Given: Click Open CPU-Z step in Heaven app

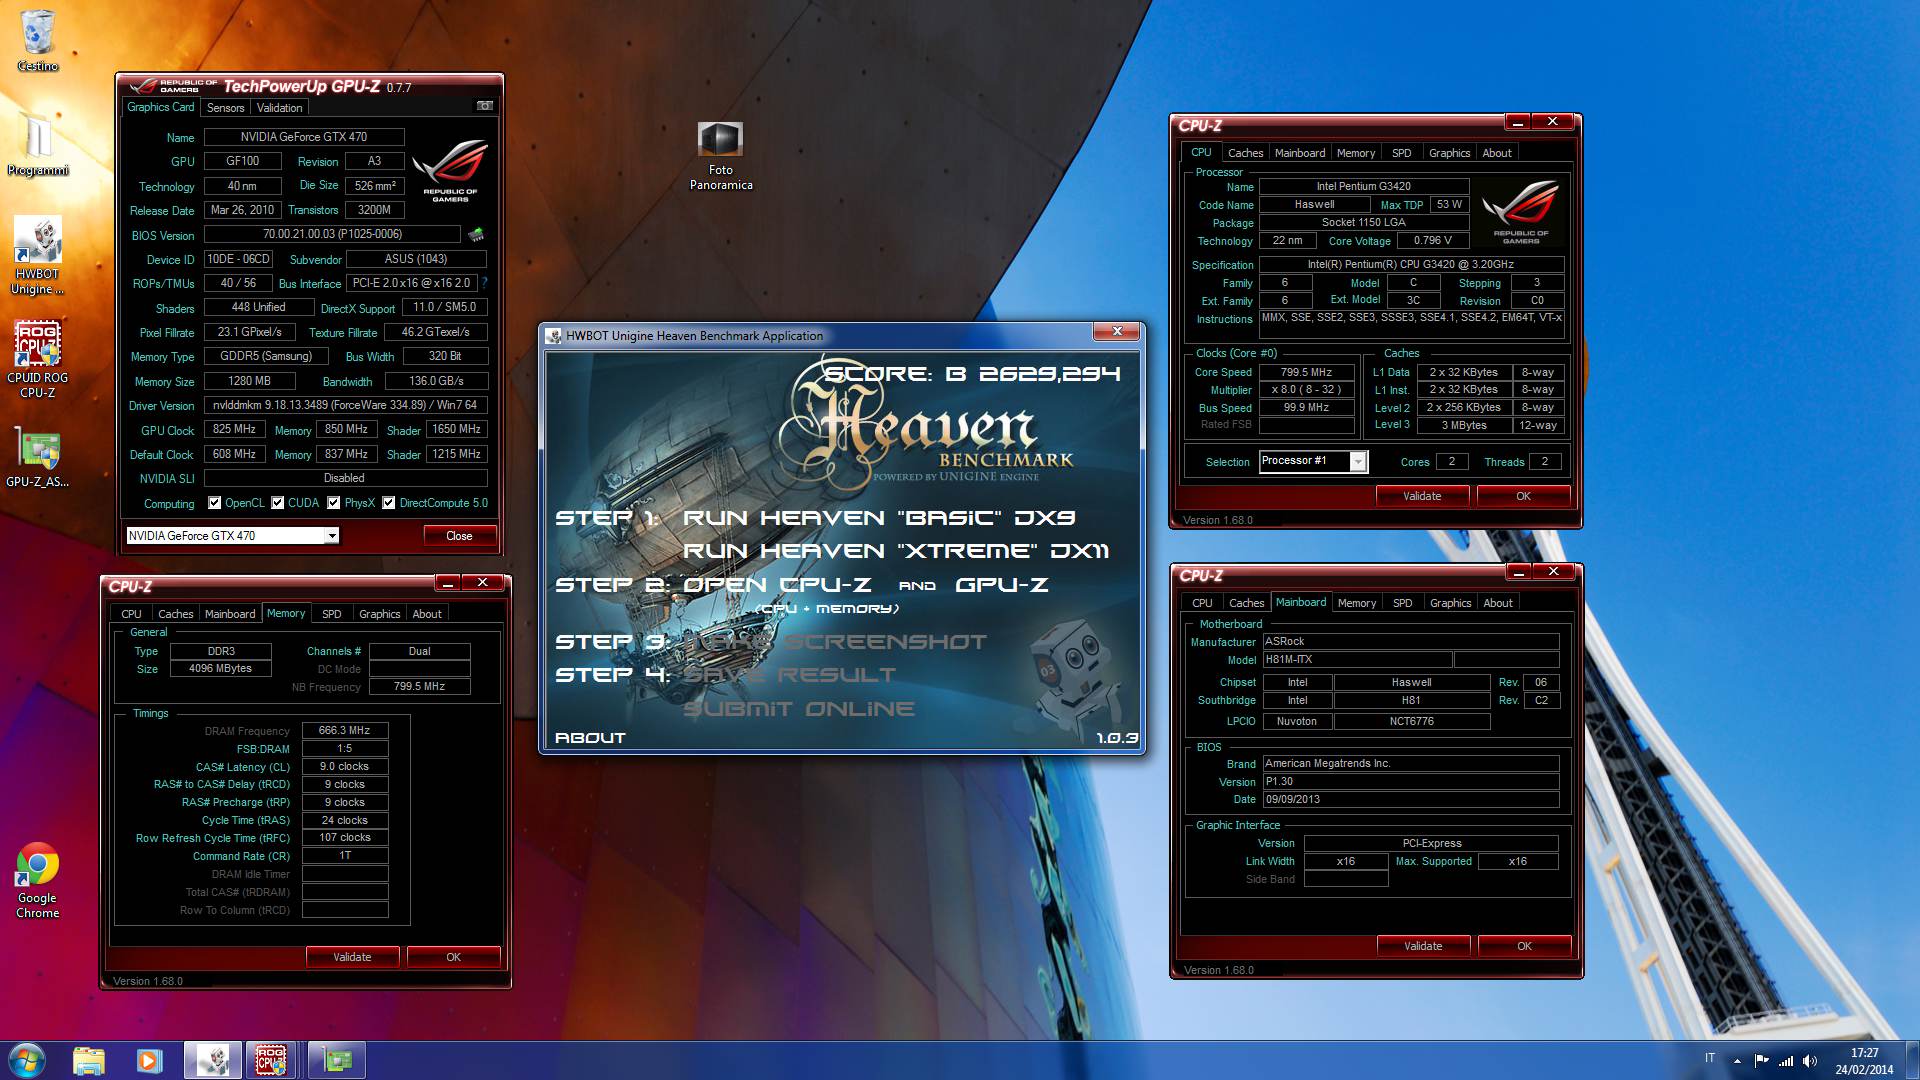Looking at the screenshot, I should point(777,585).
